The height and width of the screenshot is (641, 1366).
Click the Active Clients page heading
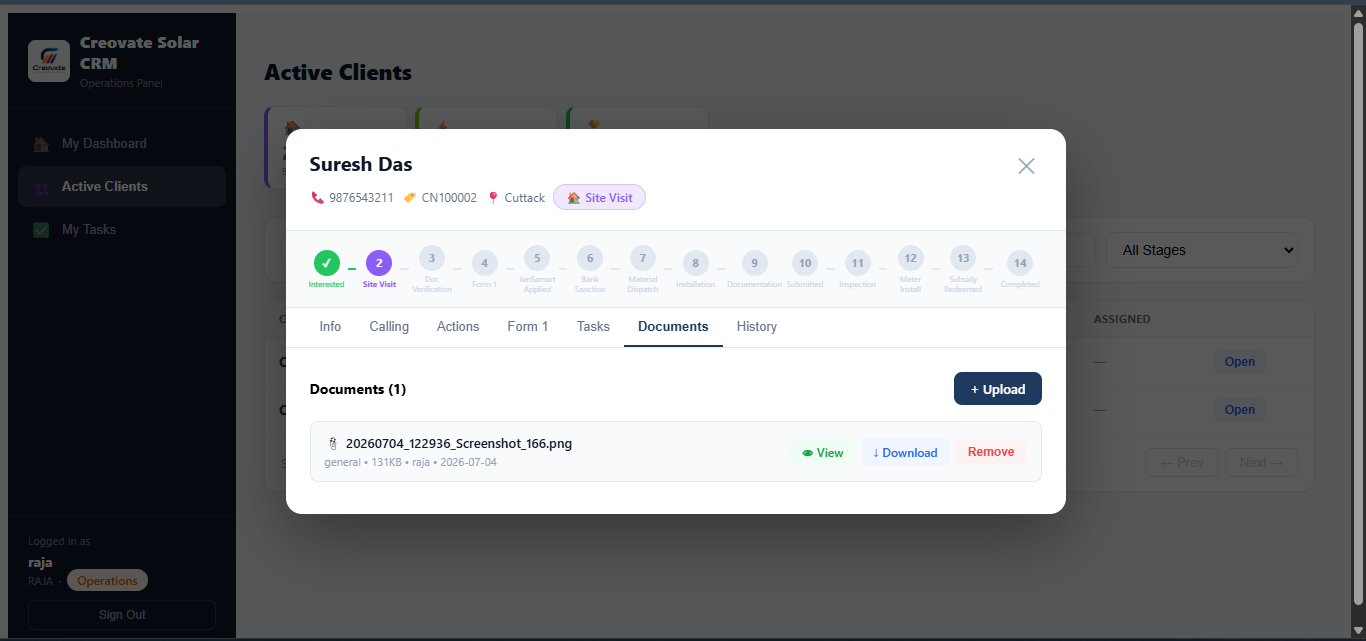(x=338, y=73)
